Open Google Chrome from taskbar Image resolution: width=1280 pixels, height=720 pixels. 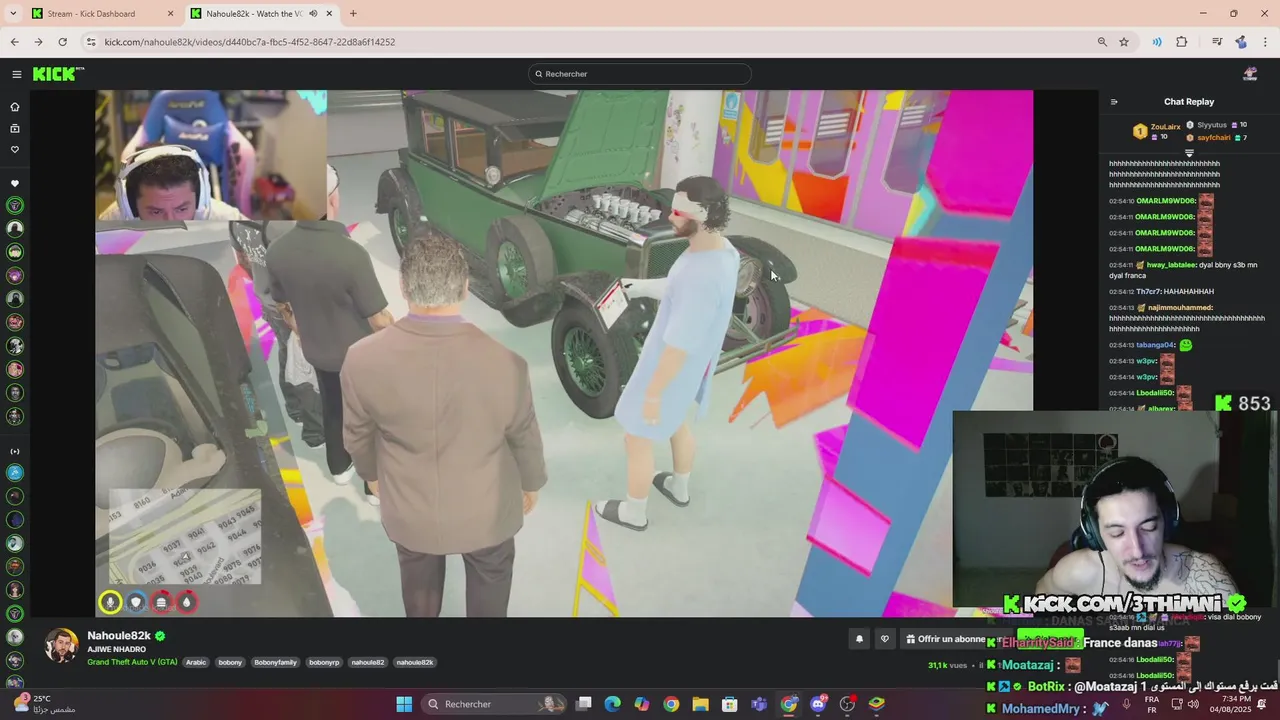[x=671, y=704]
